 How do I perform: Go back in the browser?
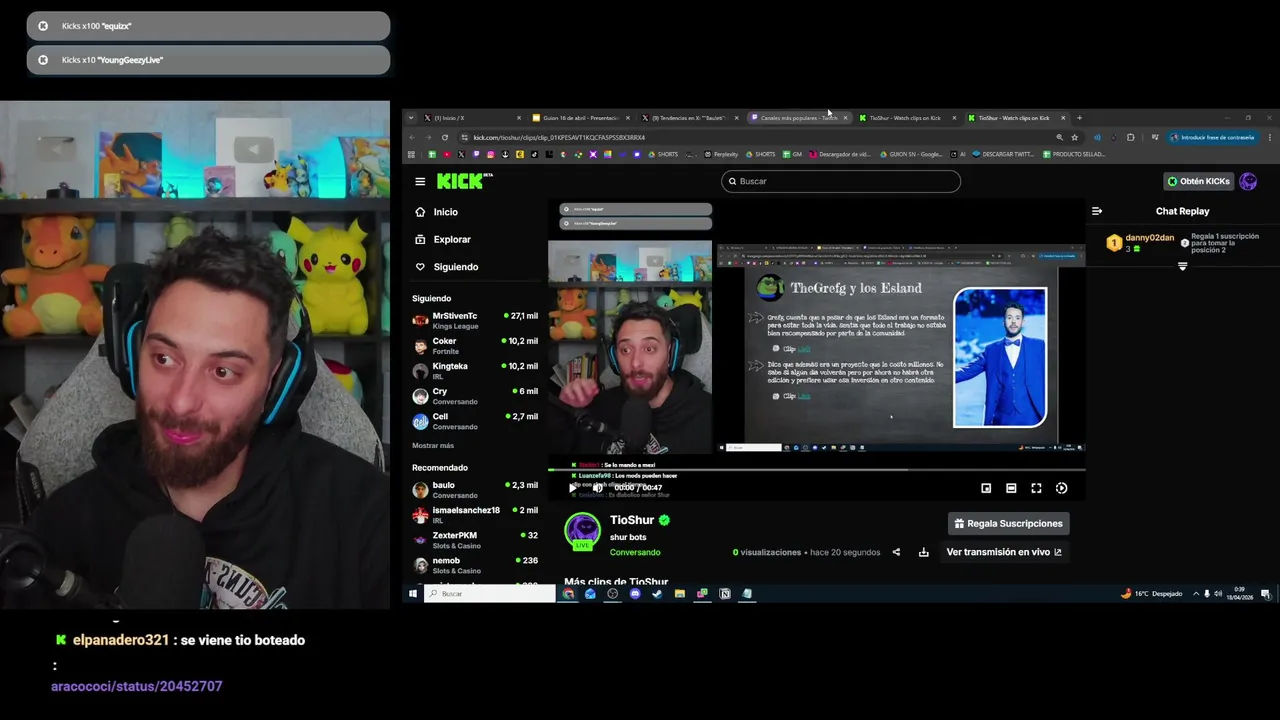coord(412,137)
